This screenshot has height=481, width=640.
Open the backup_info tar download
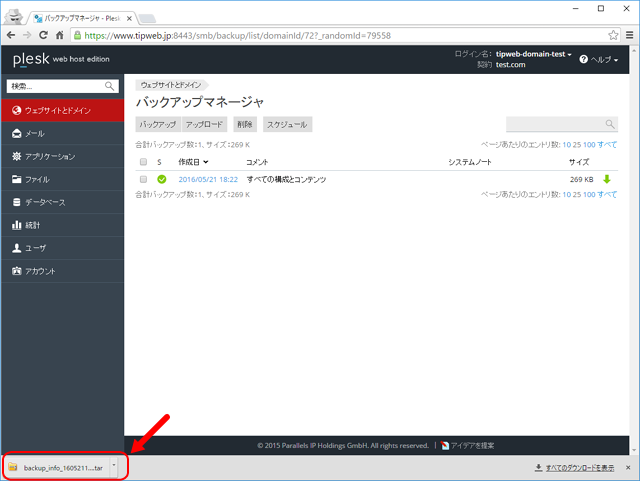(x=63, y=468)
